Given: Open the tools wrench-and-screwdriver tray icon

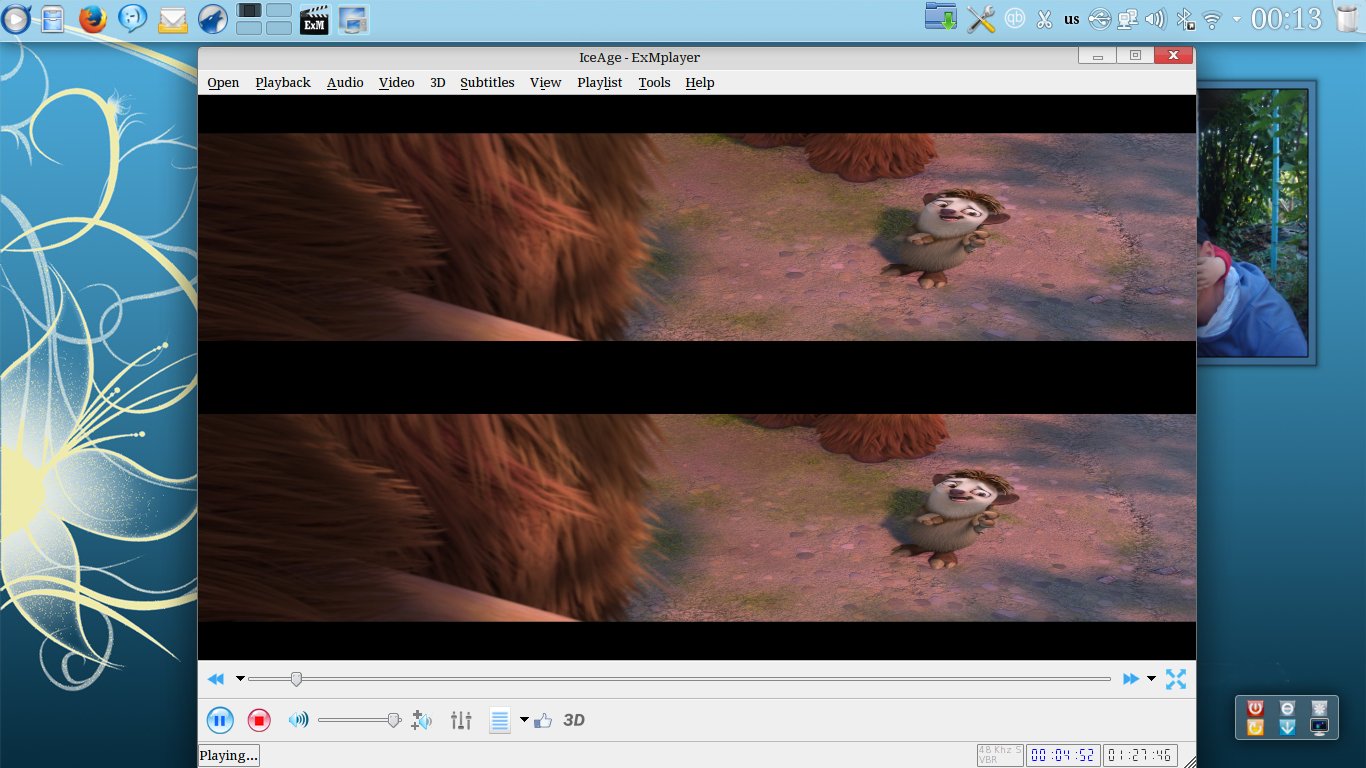Looking at the screenshot, I should 981,19.
